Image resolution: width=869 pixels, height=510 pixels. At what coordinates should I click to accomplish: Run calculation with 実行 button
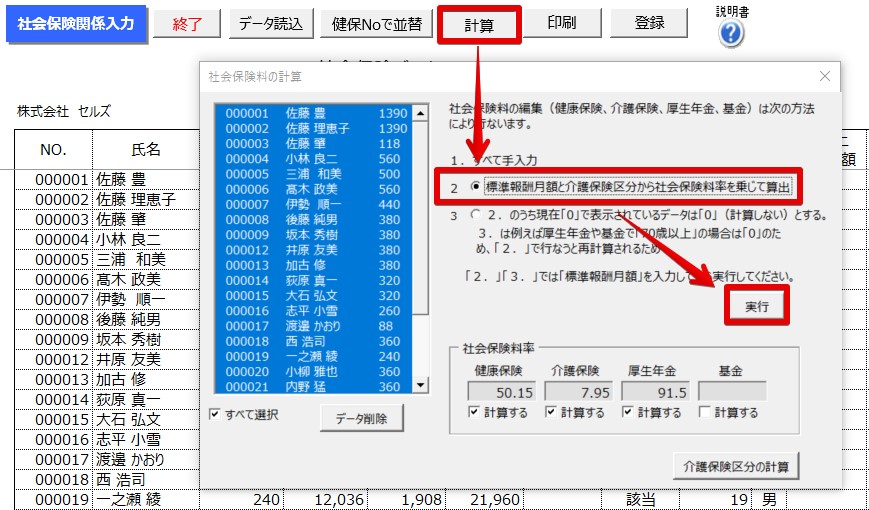pos(756,306)
